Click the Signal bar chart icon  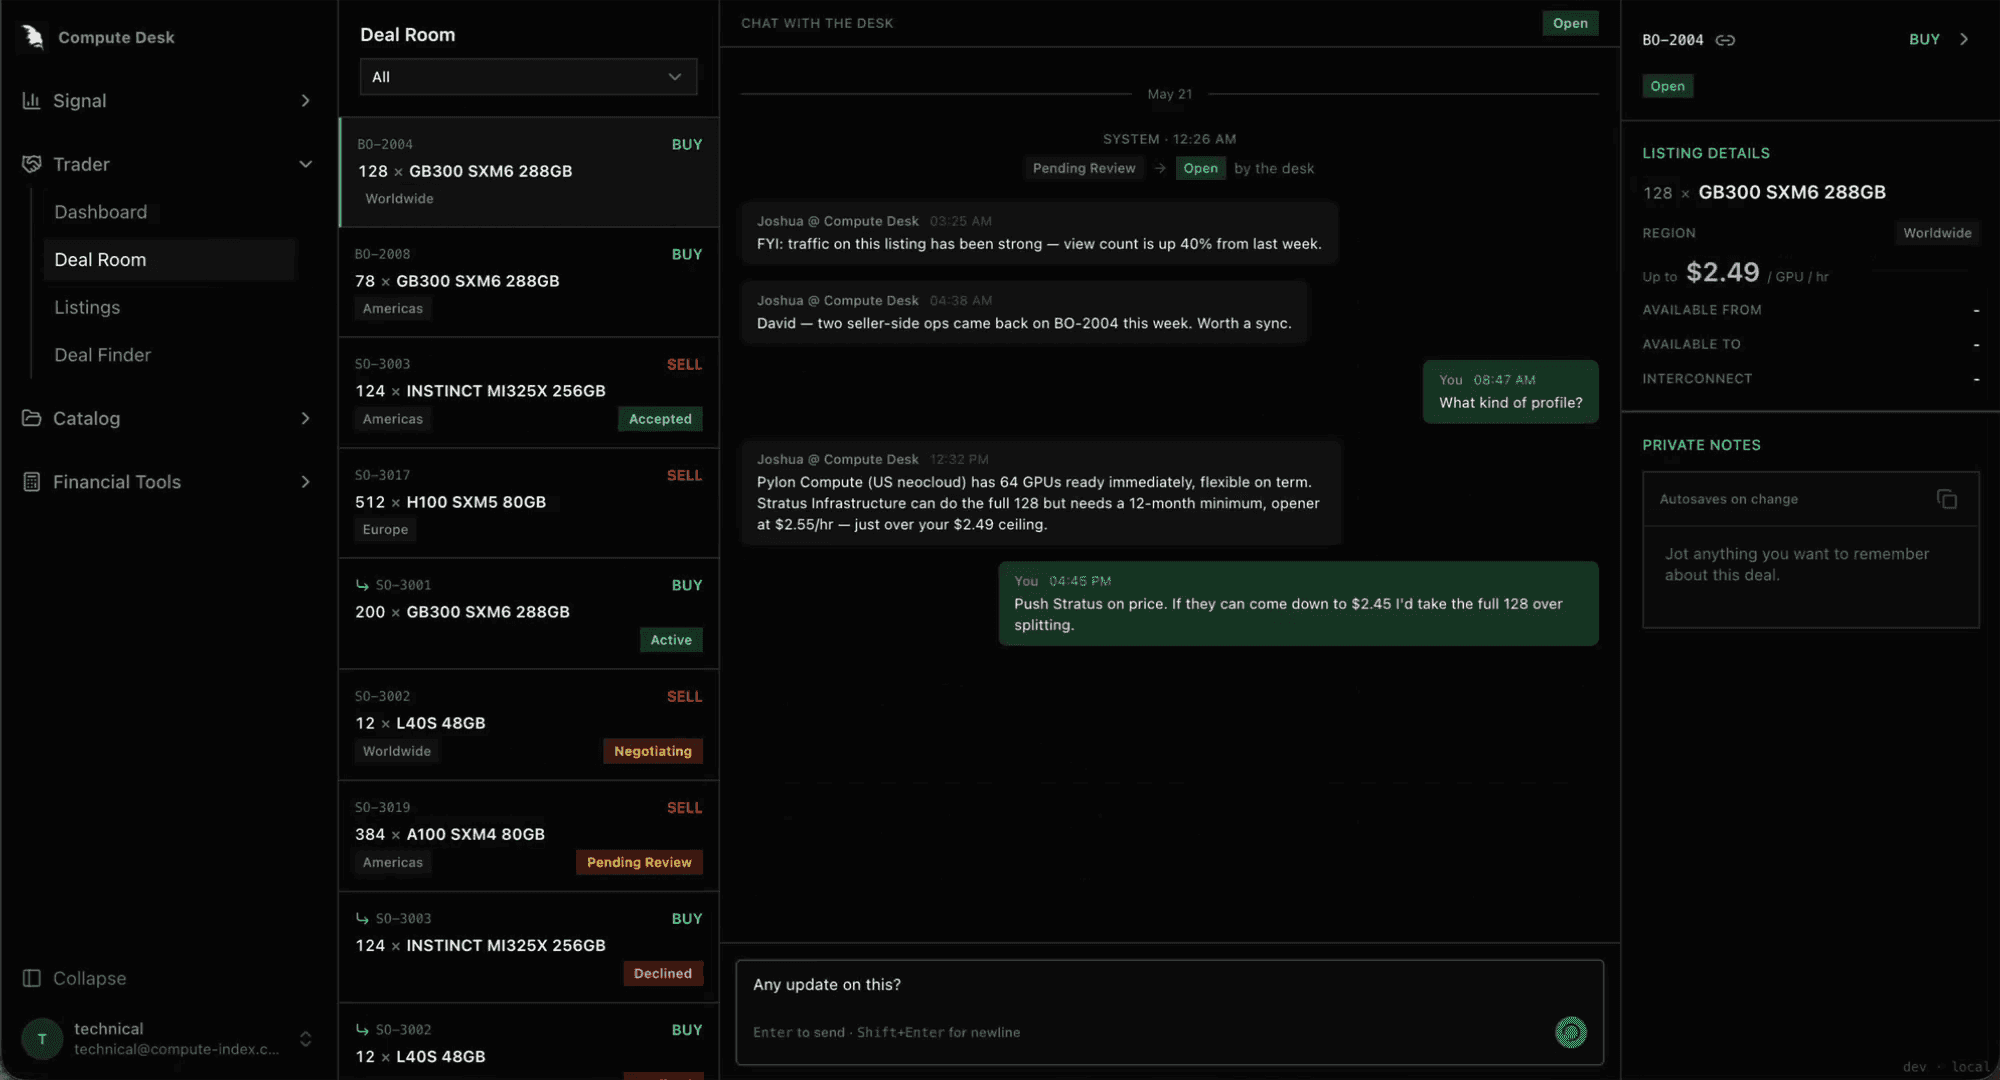[x=31, y=101]
